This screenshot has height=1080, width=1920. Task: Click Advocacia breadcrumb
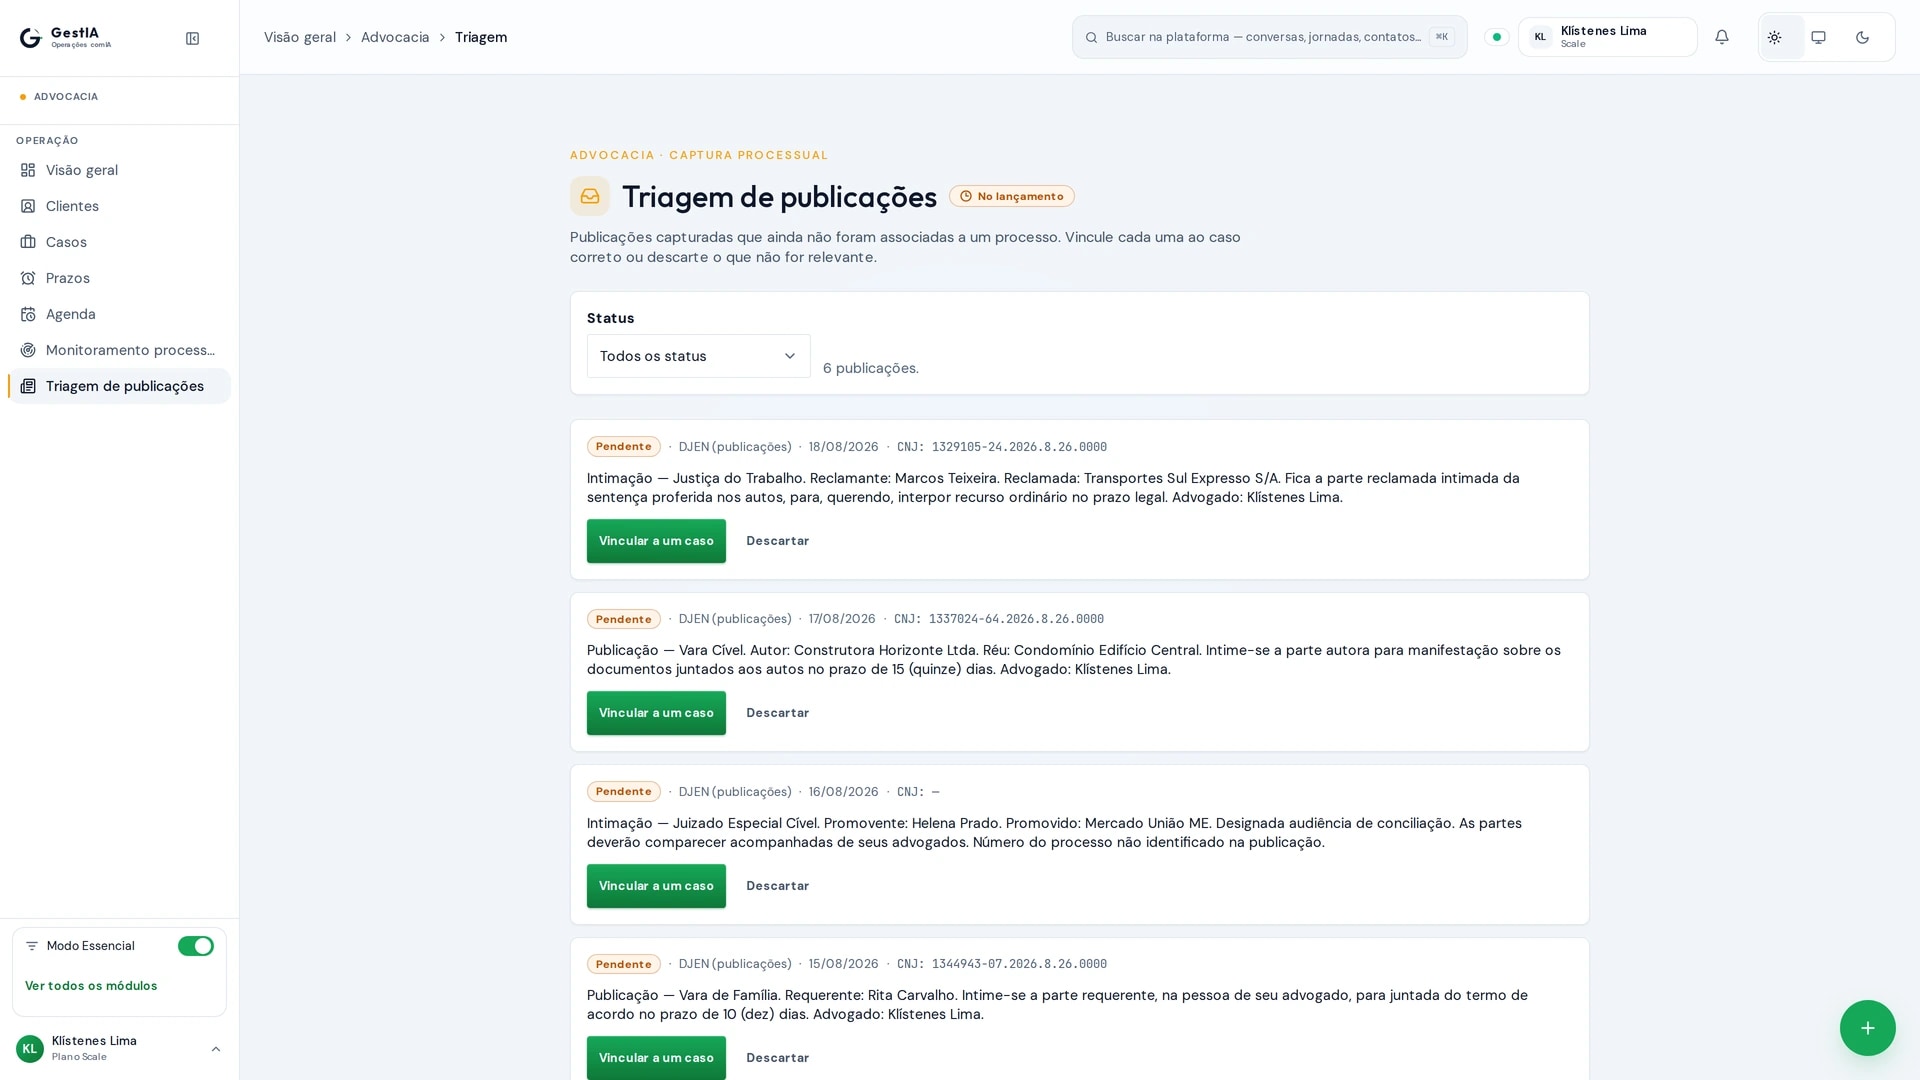click(x=395, y=37)
